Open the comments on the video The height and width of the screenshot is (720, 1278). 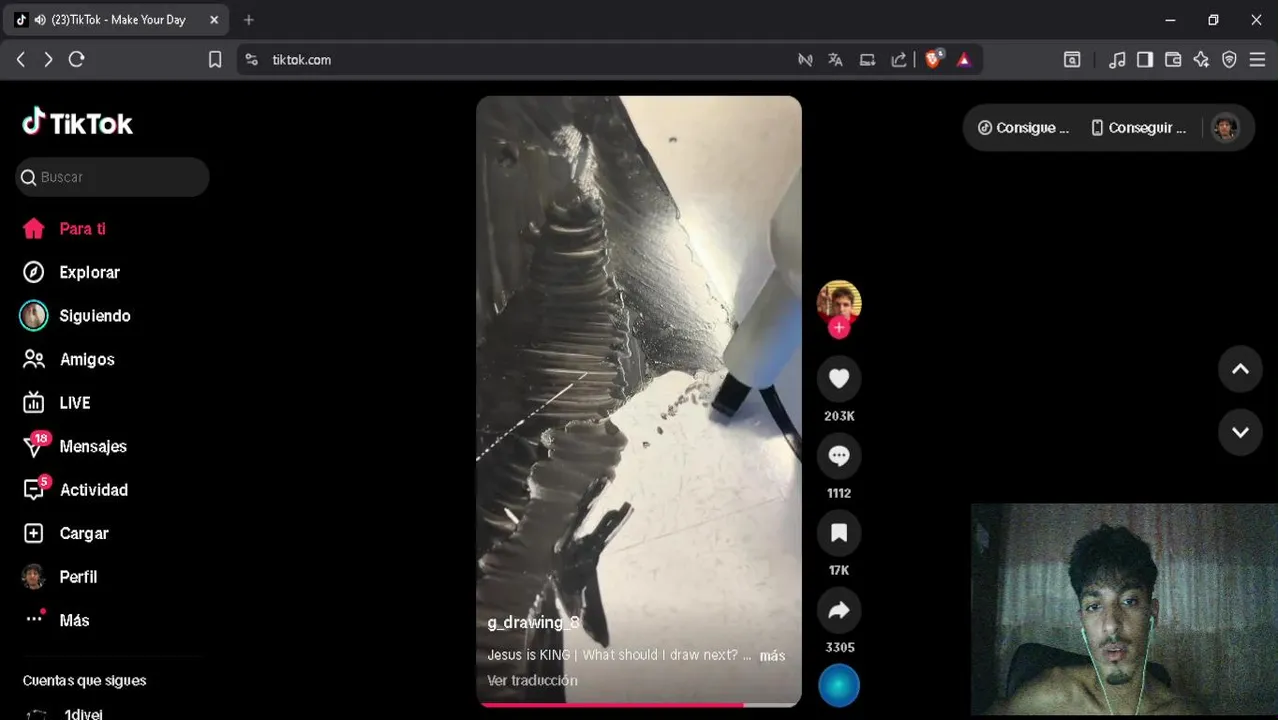tap(839, 455)
